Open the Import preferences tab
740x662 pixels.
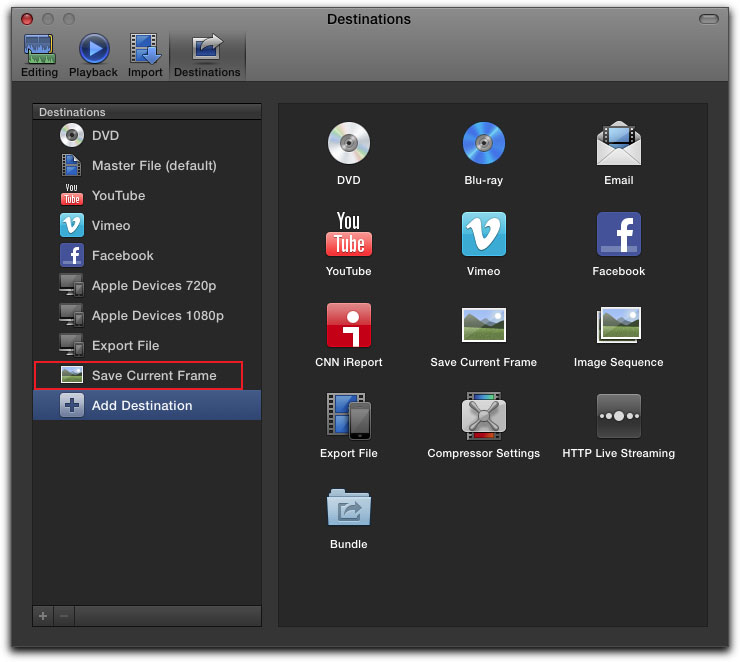pos(145,55)
